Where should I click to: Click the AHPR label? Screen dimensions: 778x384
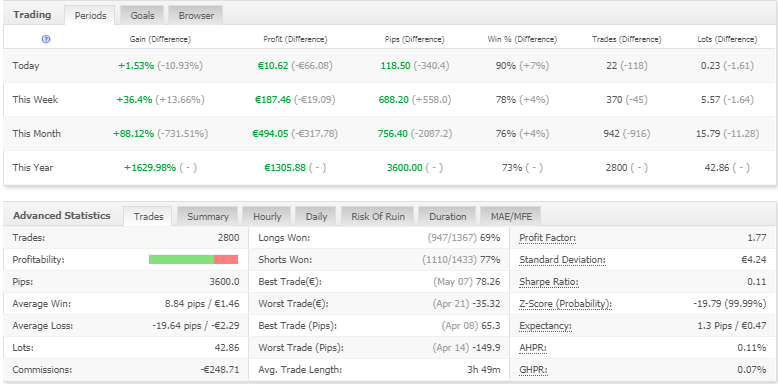(533, 348)
